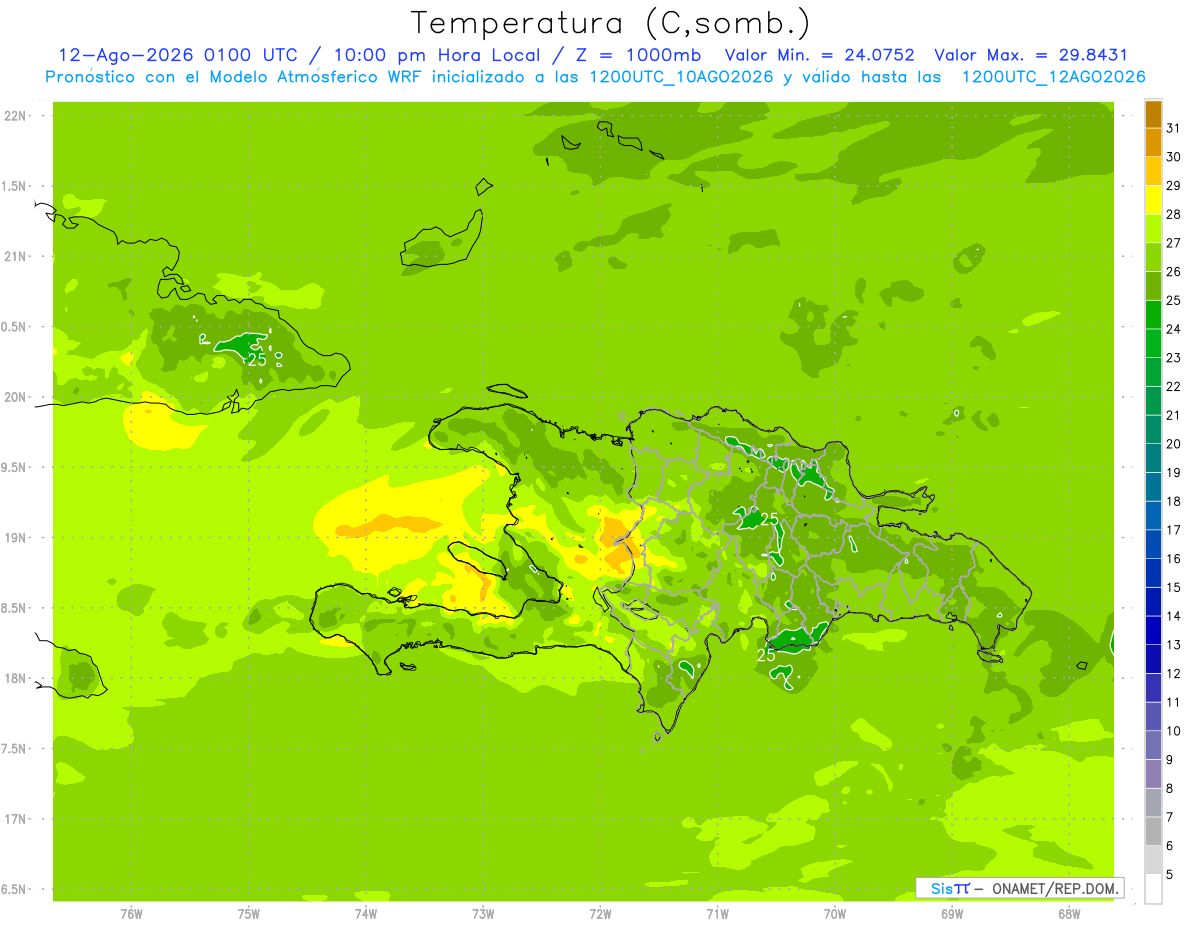Pick the gray legend swatch between 6 and 7
This screenshot has width=1200, height=927.
pos(1153,832)
